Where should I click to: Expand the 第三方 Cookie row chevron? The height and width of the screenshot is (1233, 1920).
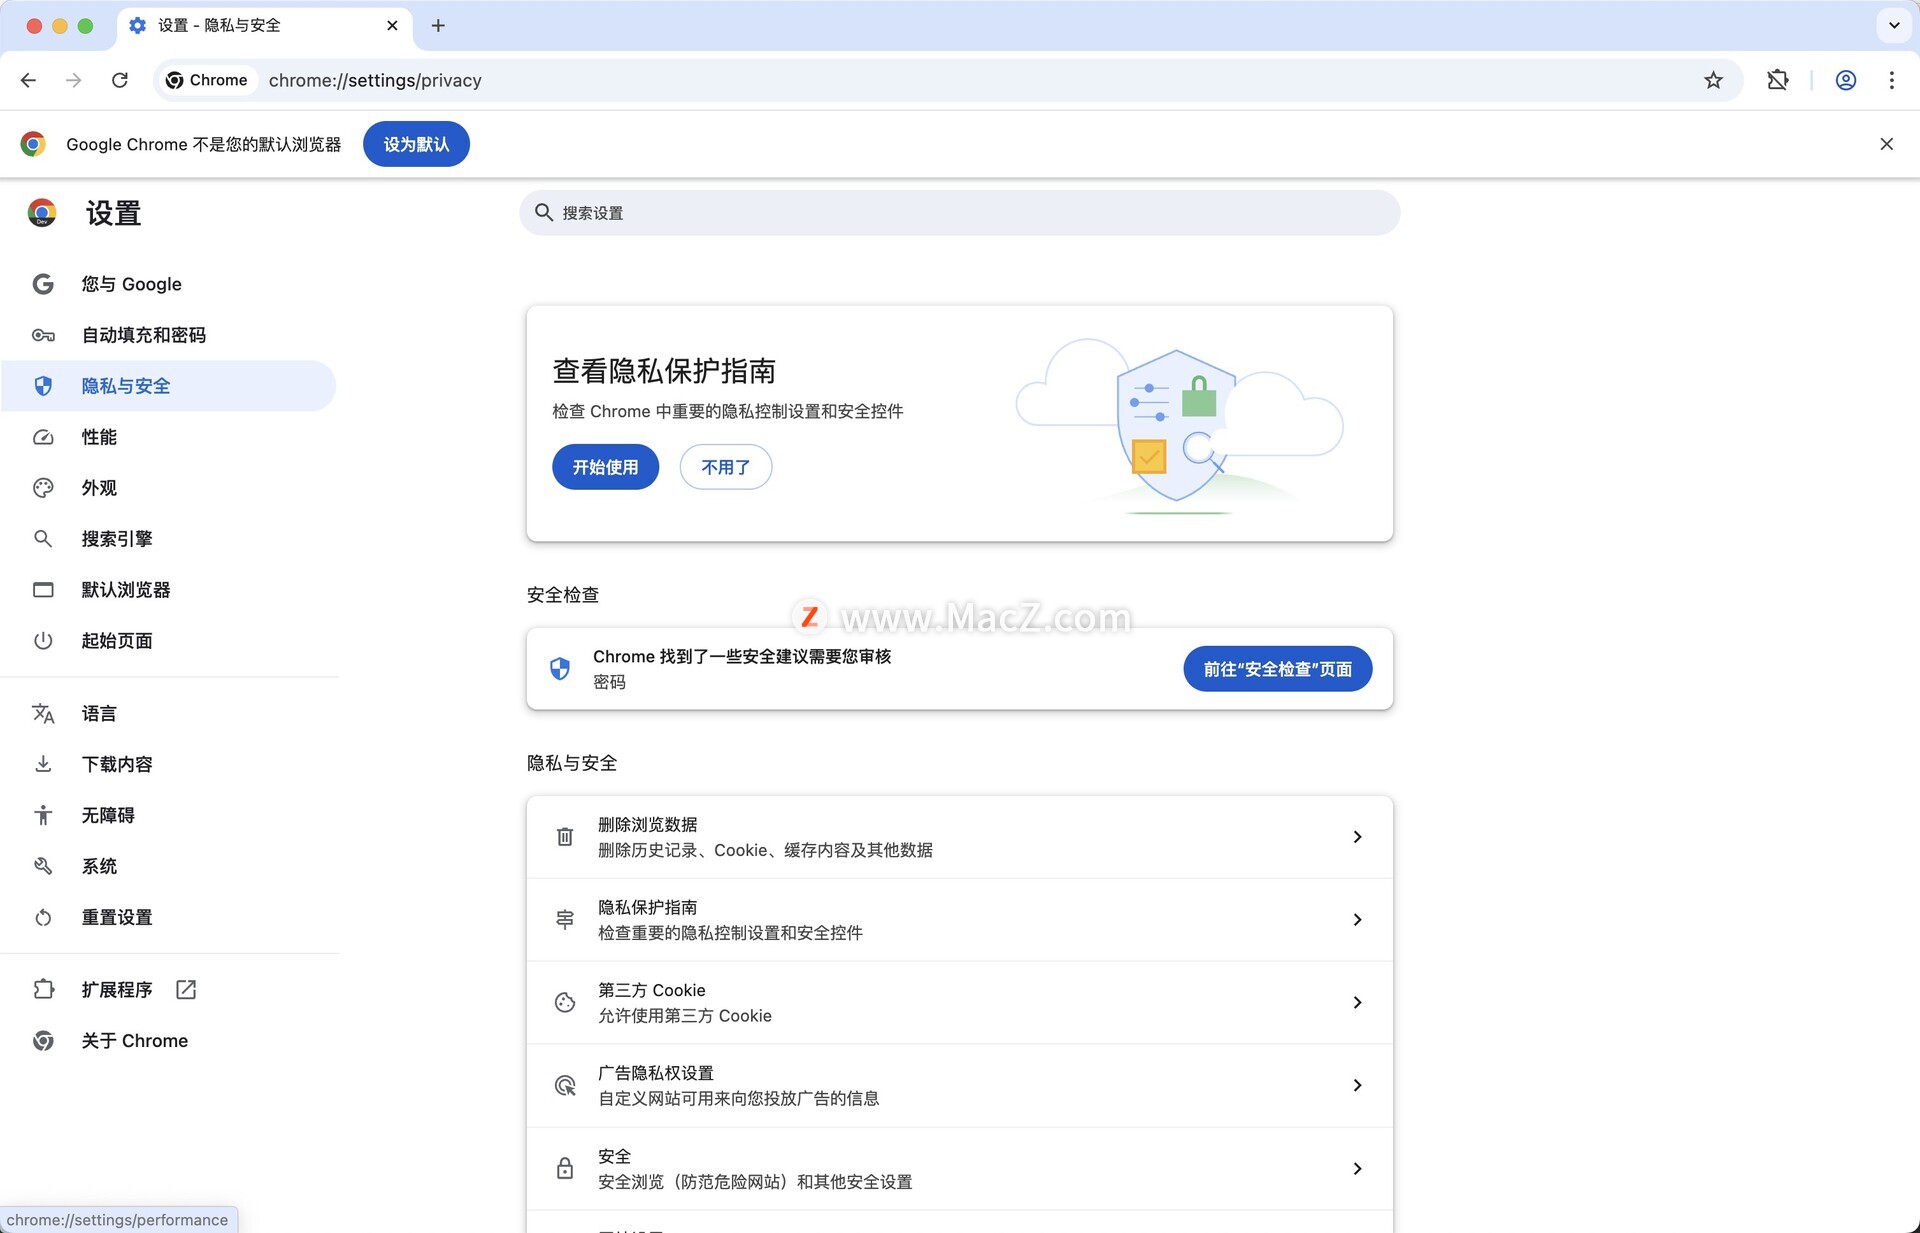click(1357, 1003)
